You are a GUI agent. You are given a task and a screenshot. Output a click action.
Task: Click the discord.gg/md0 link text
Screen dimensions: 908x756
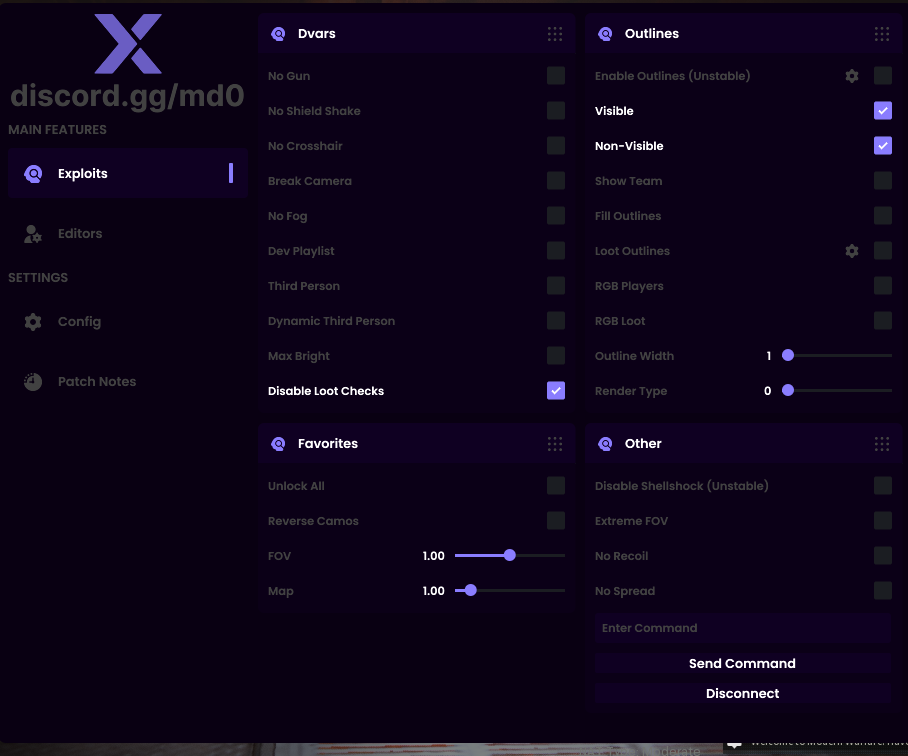[127, 96]
